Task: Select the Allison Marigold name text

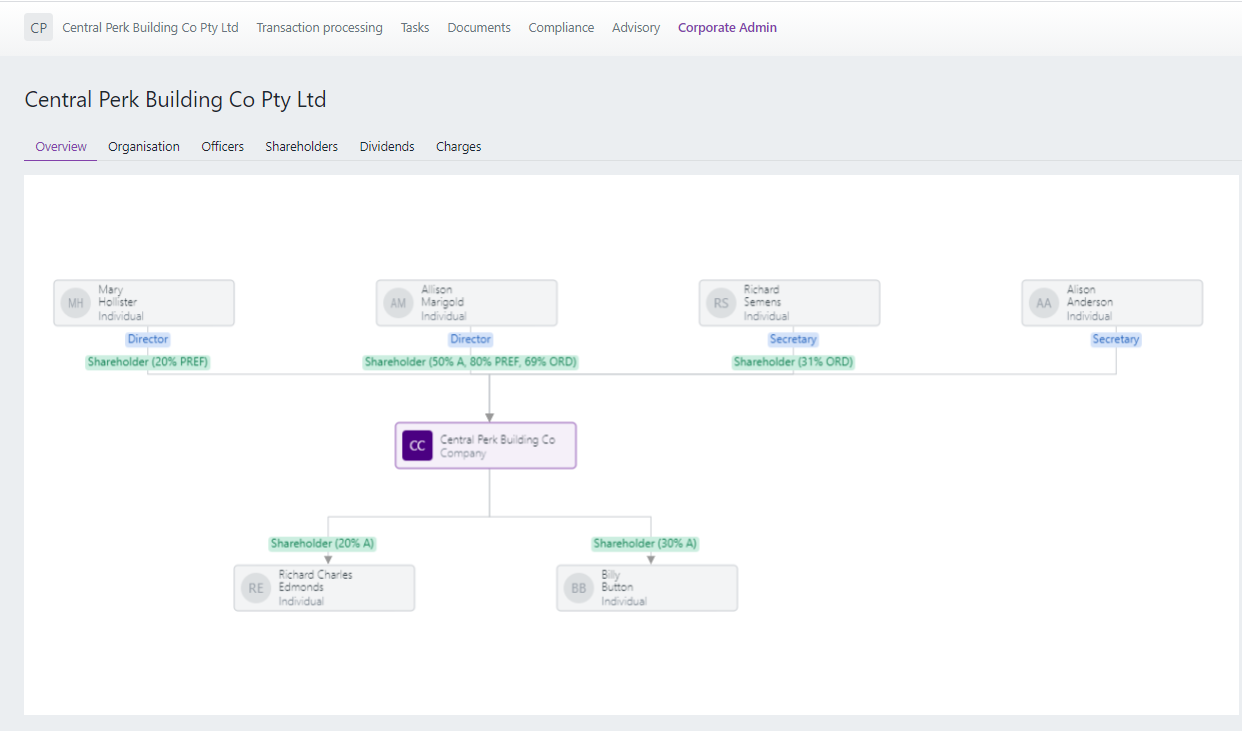Action: (x=442, y=296)
